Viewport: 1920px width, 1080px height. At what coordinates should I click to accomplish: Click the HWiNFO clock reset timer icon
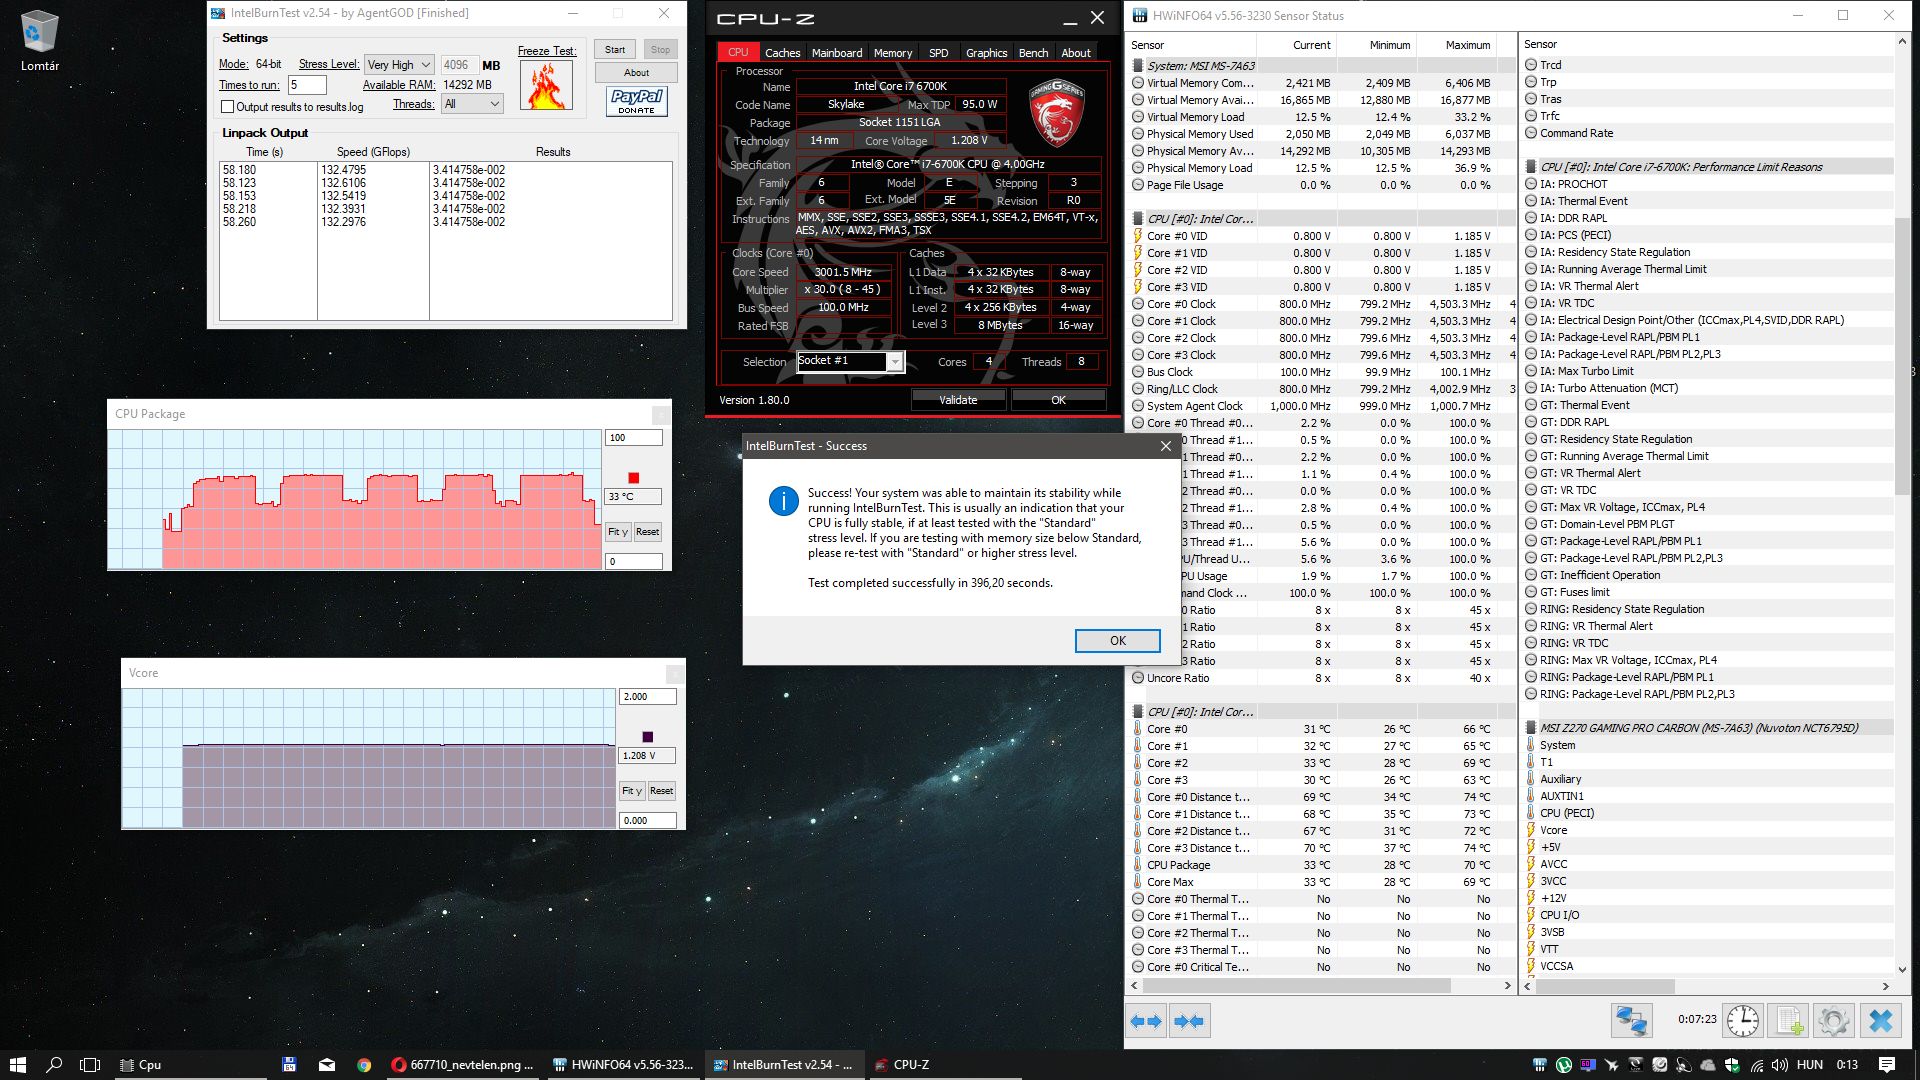coord(1742,1021)
